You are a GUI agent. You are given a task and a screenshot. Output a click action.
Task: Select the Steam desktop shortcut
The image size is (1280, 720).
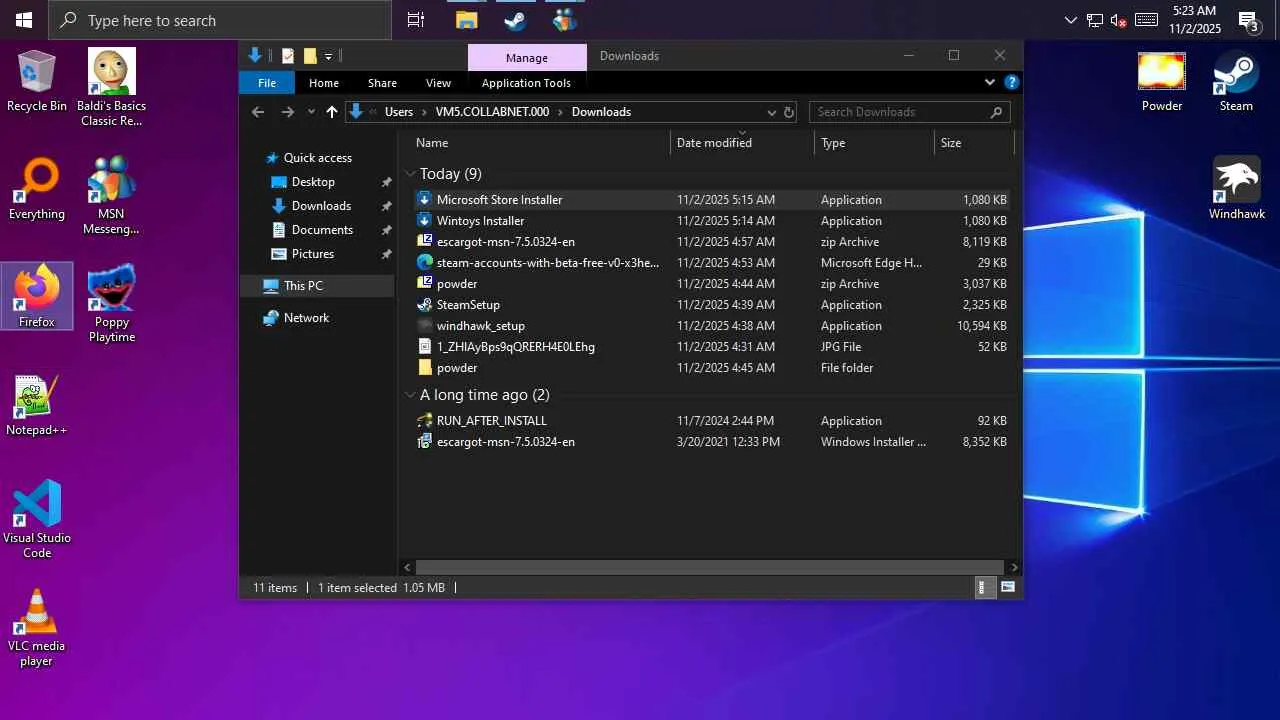pos(1236,80)
